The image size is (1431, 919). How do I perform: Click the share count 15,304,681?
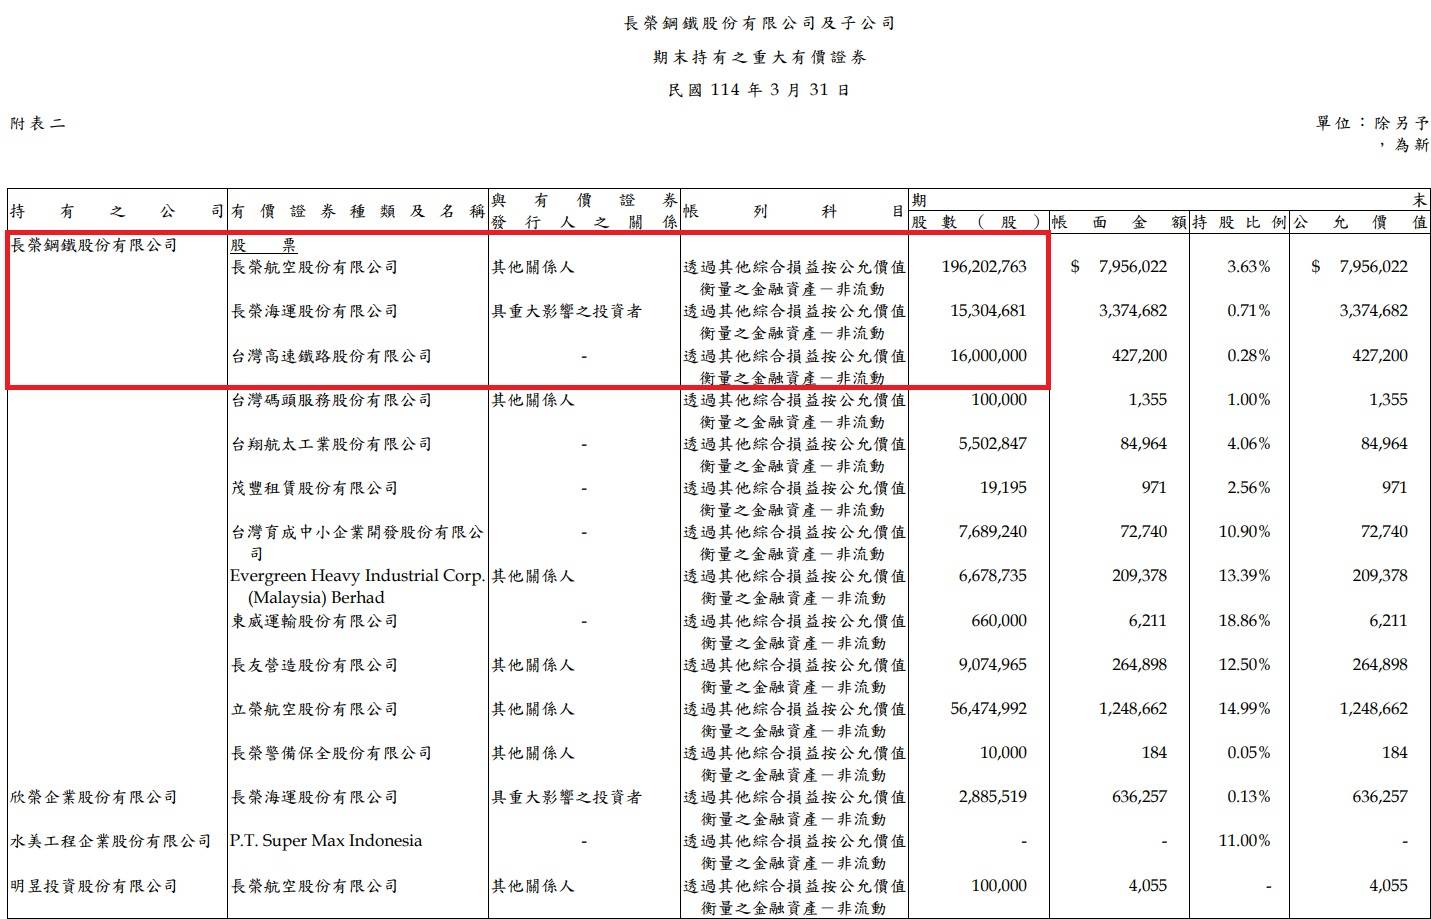(x=988, y=311)
